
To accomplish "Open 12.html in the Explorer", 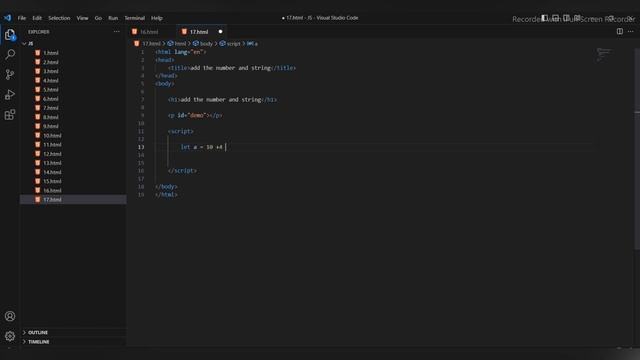I will click(52, 154).
